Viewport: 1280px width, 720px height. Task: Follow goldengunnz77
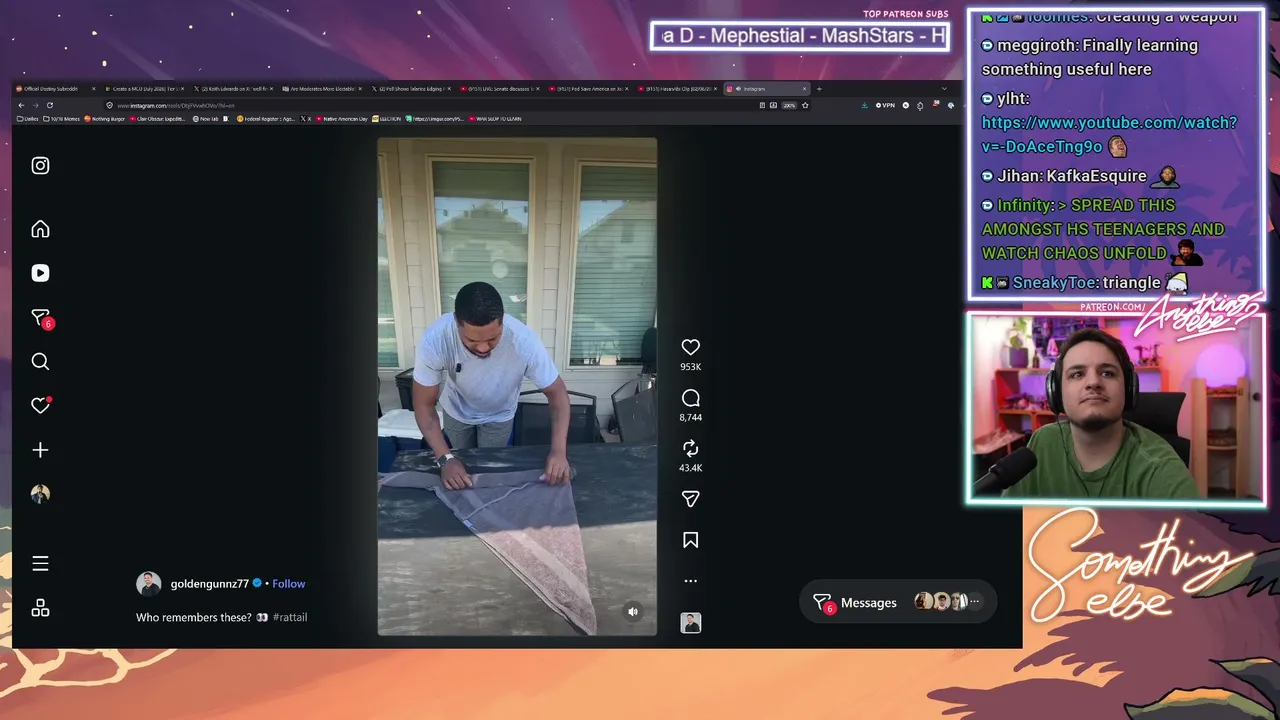[x=289, y=584]
